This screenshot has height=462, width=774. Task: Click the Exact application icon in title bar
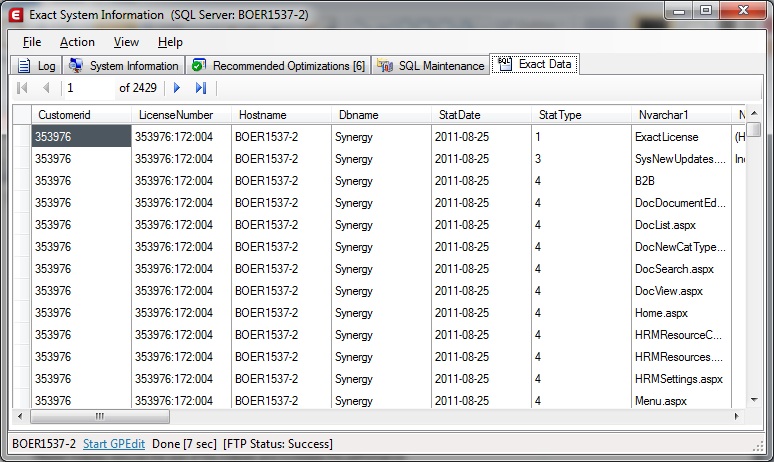tap(16, 15)
